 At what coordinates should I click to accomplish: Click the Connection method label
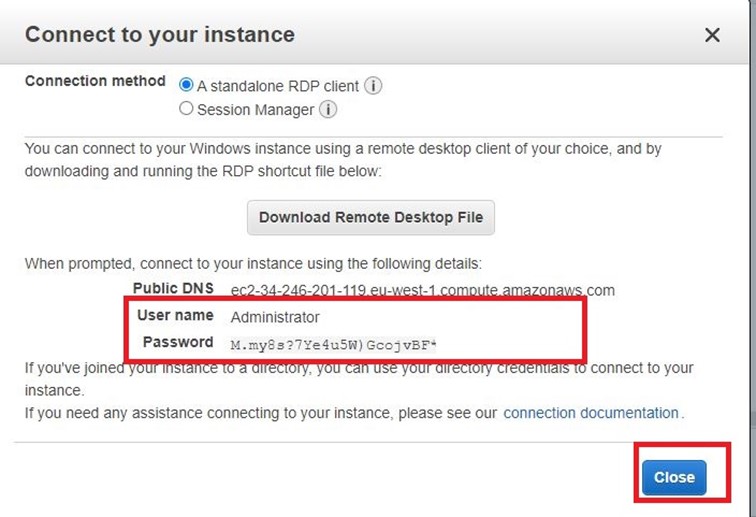tap(95, 81)
